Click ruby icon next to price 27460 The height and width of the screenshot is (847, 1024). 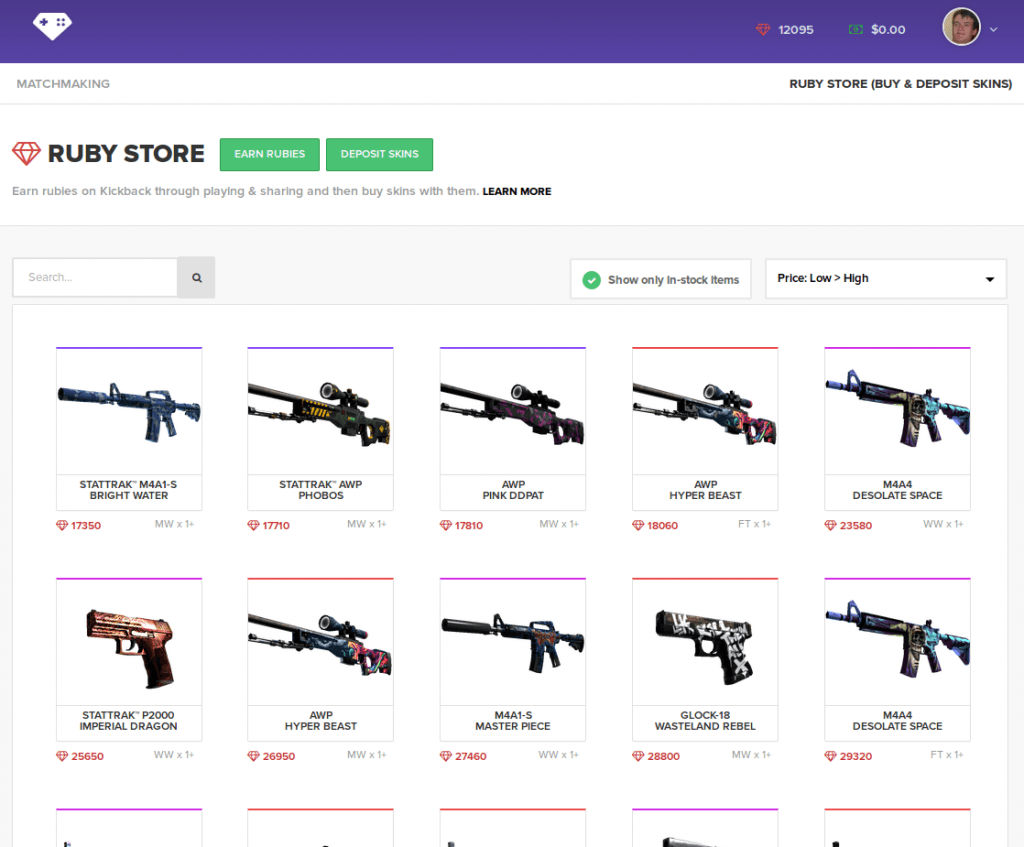(x=446, y=756)
